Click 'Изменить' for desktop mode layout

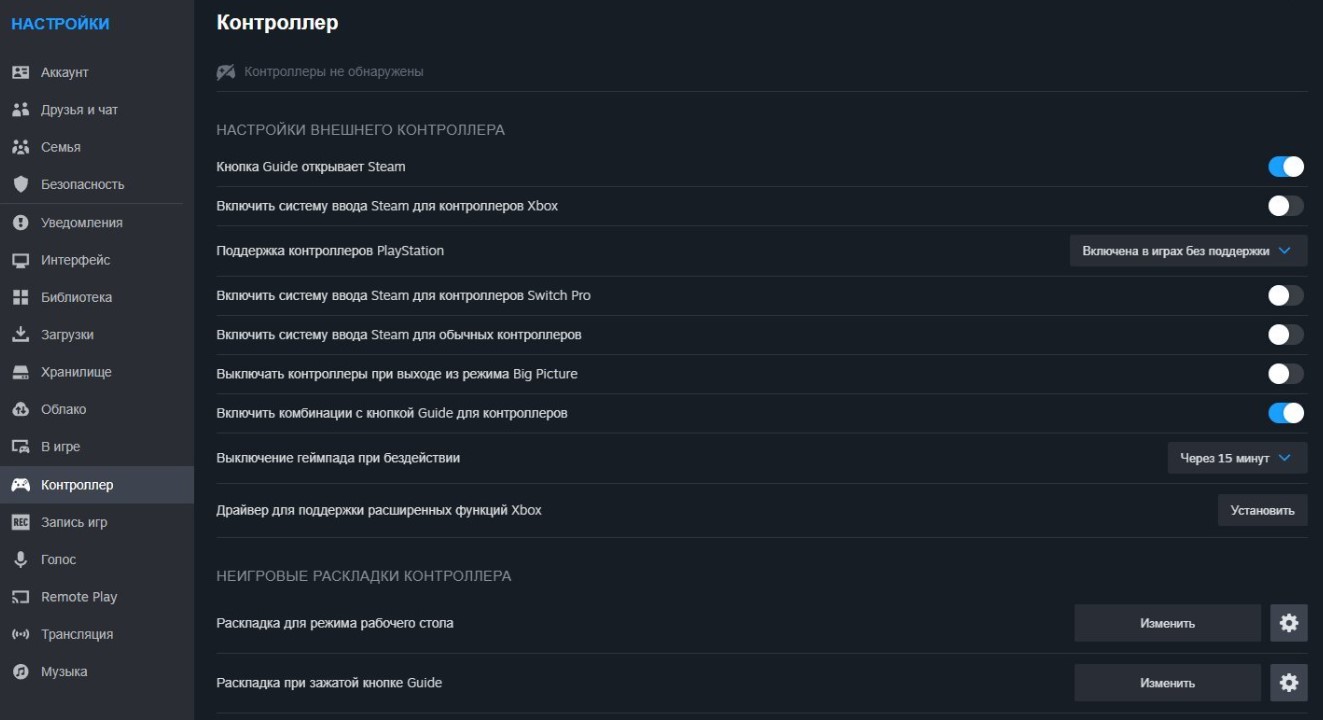click(1167, 623)
